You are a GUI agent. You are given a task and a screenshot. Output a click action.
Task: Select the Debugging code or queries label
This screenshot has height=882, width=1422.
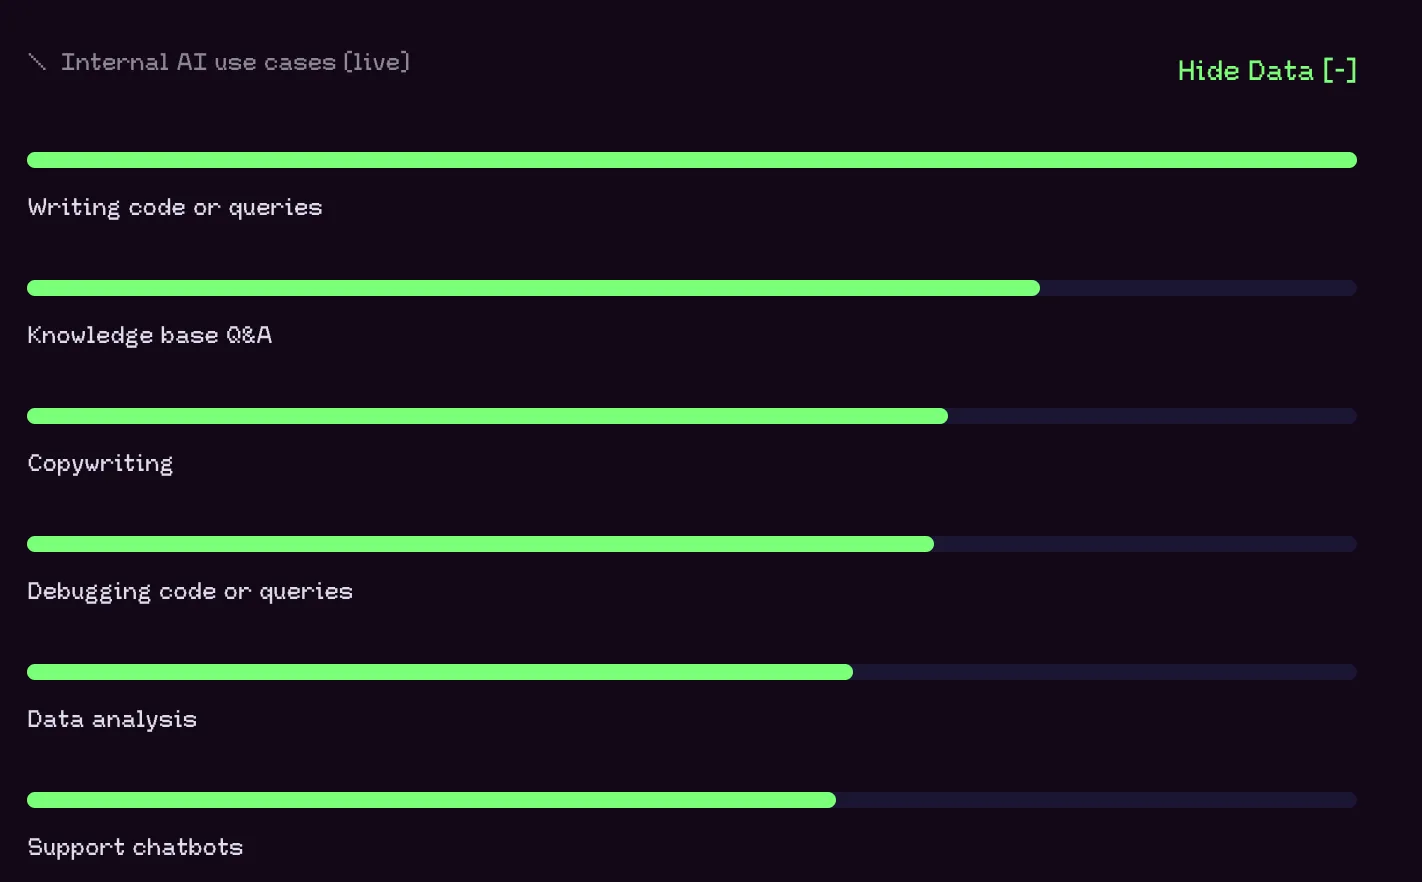tap(190, 592)
